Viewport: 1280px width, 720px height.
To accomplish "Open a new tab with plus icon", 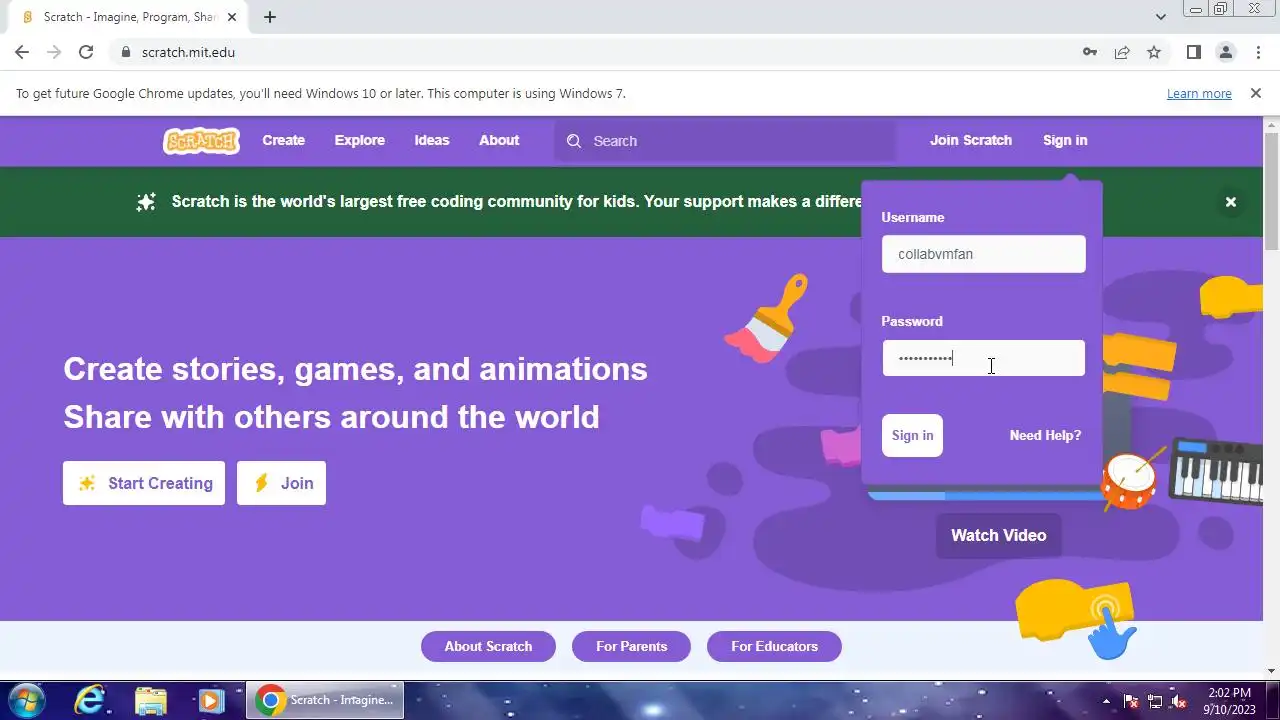I will tap(270, 17).
